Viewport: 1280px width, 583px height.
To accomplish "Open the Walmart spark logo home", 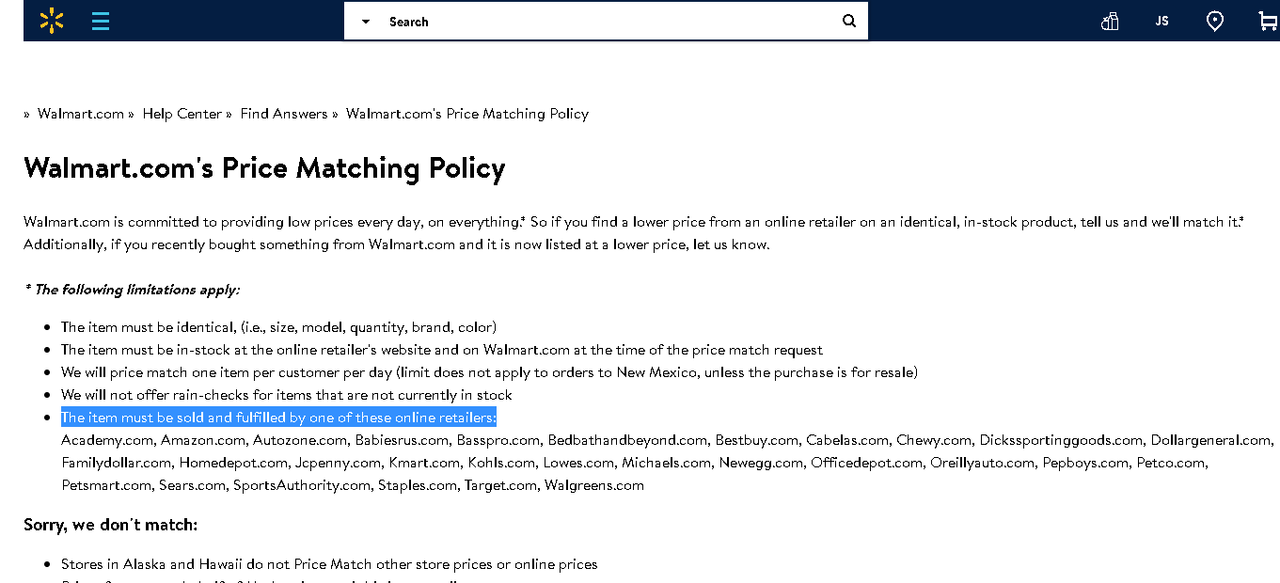I will [x=52, y=20].
